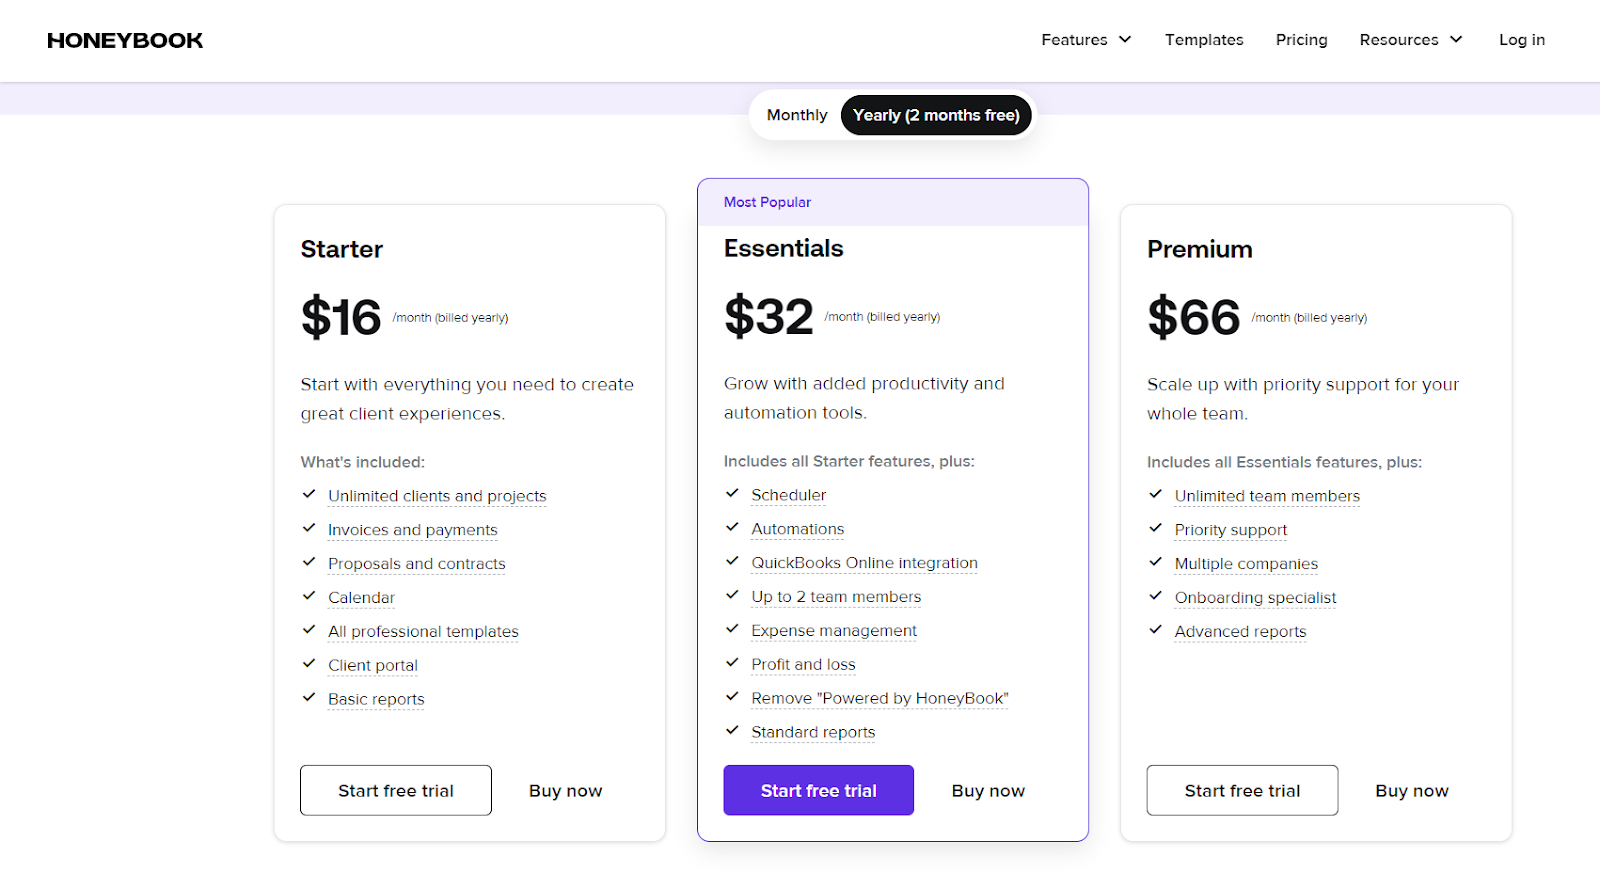This screenshot has height=873, width=1600.
Task: Click the checkmark beside Unlimited clients and projects
Action: (x=308, y=494)
